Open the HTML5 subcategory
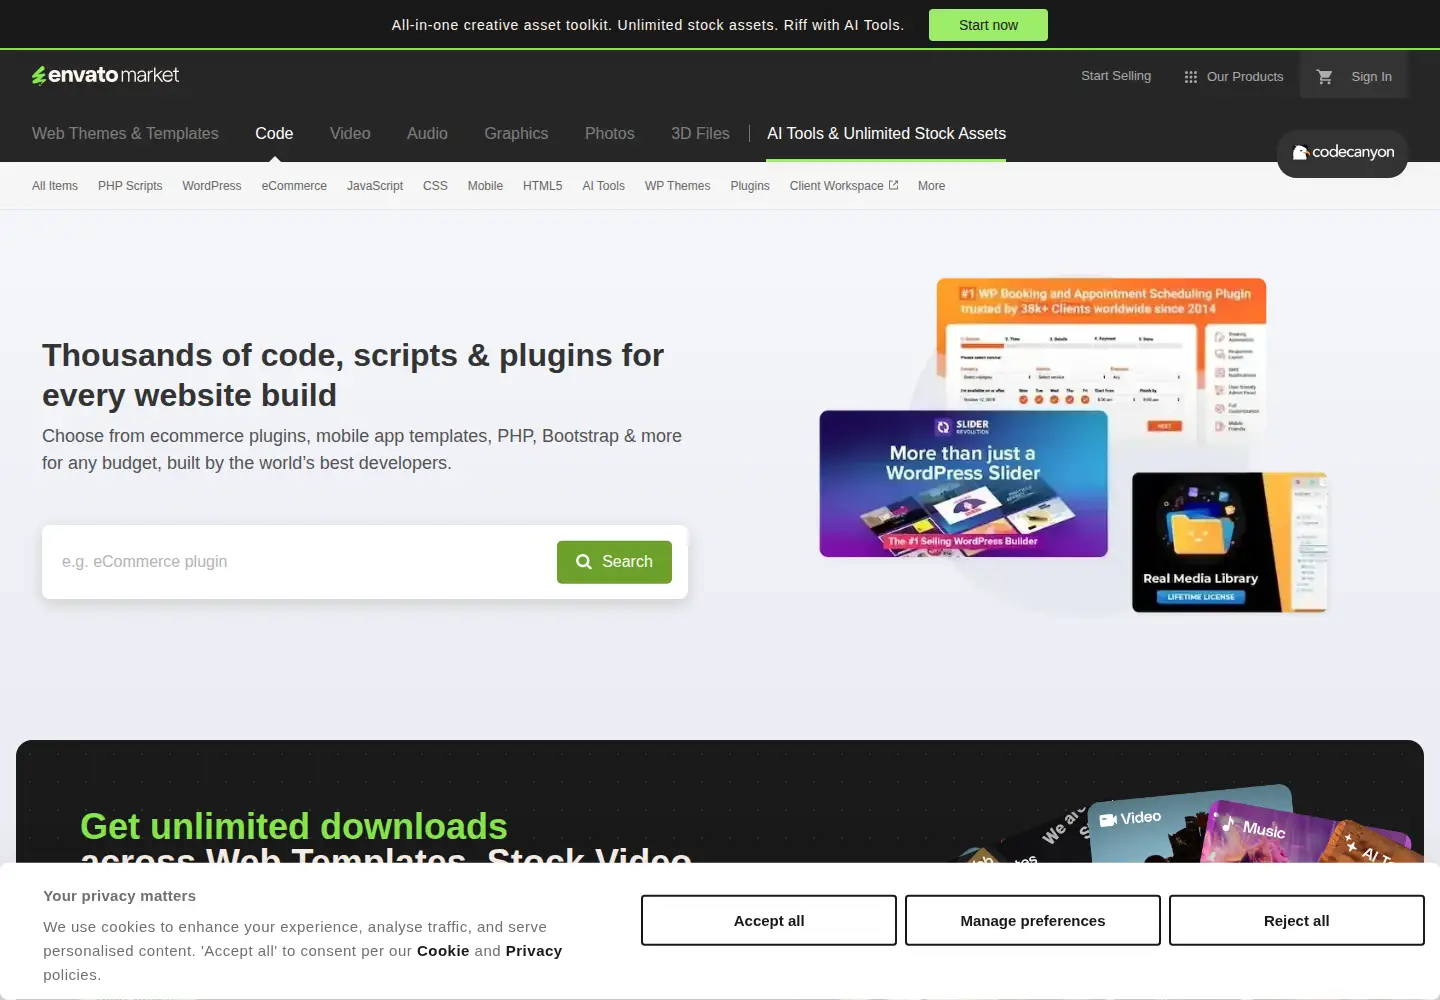The width and height of the screenshot is (1440, 1000). (543, 186)
